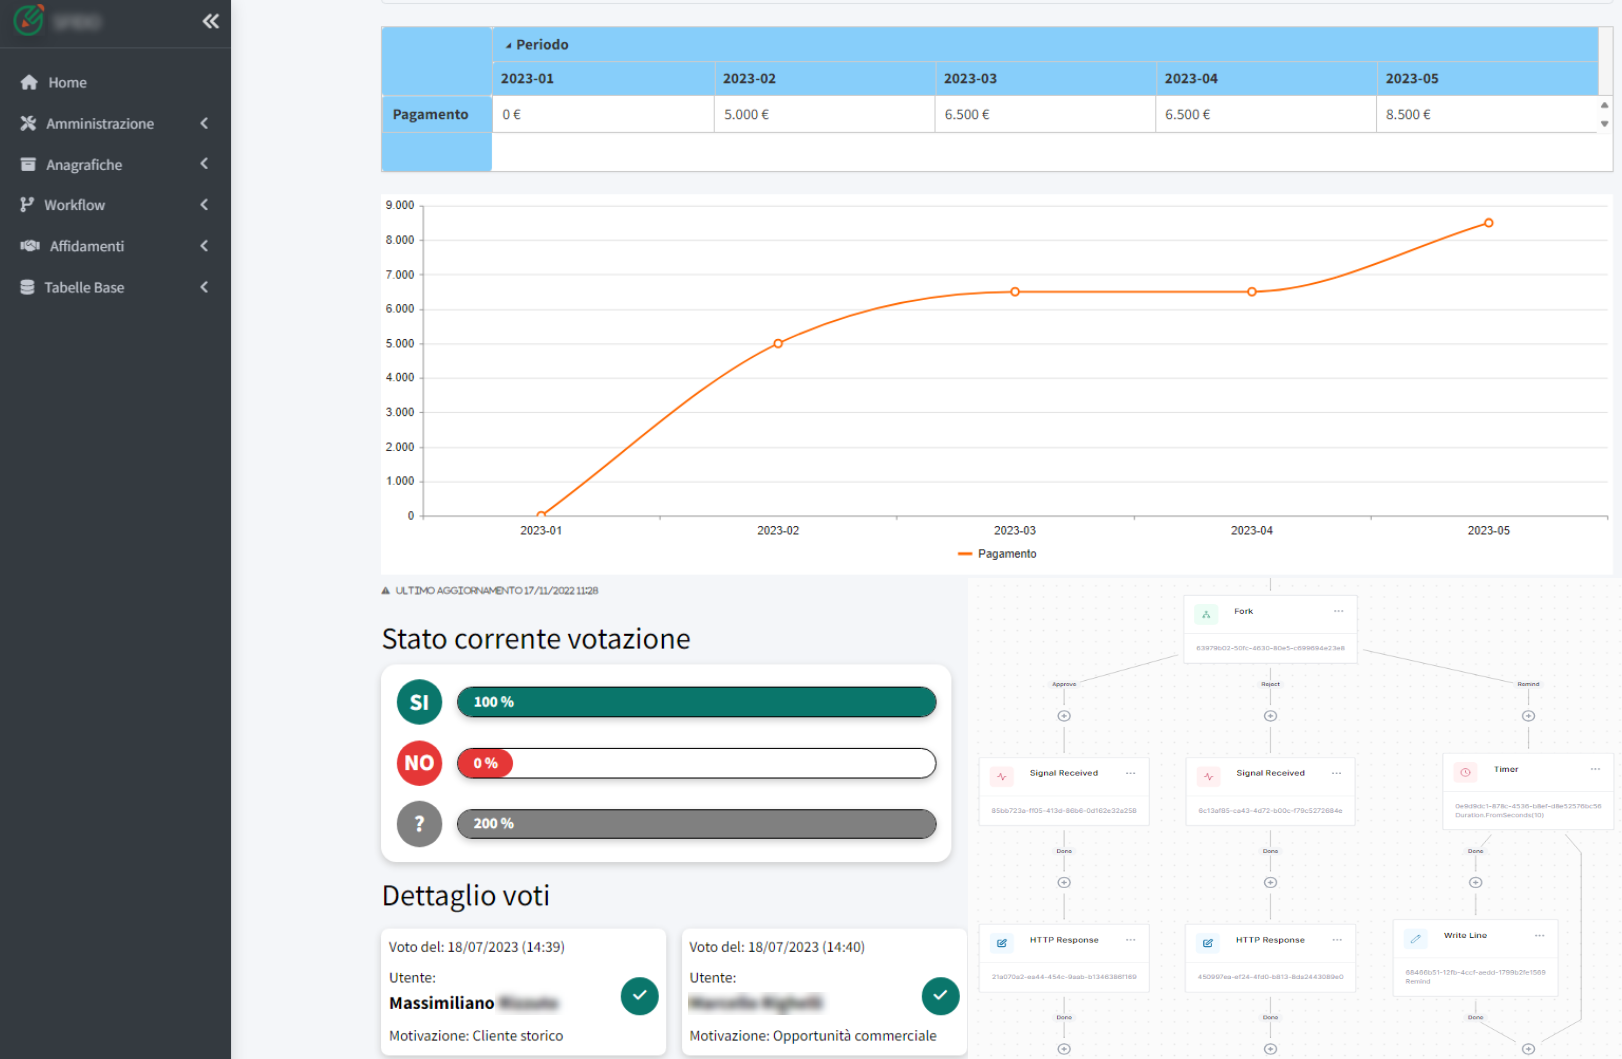Collapse the Periodo column group
1622x1059 pixels.
pyautogui.click(x=508, y=45)
